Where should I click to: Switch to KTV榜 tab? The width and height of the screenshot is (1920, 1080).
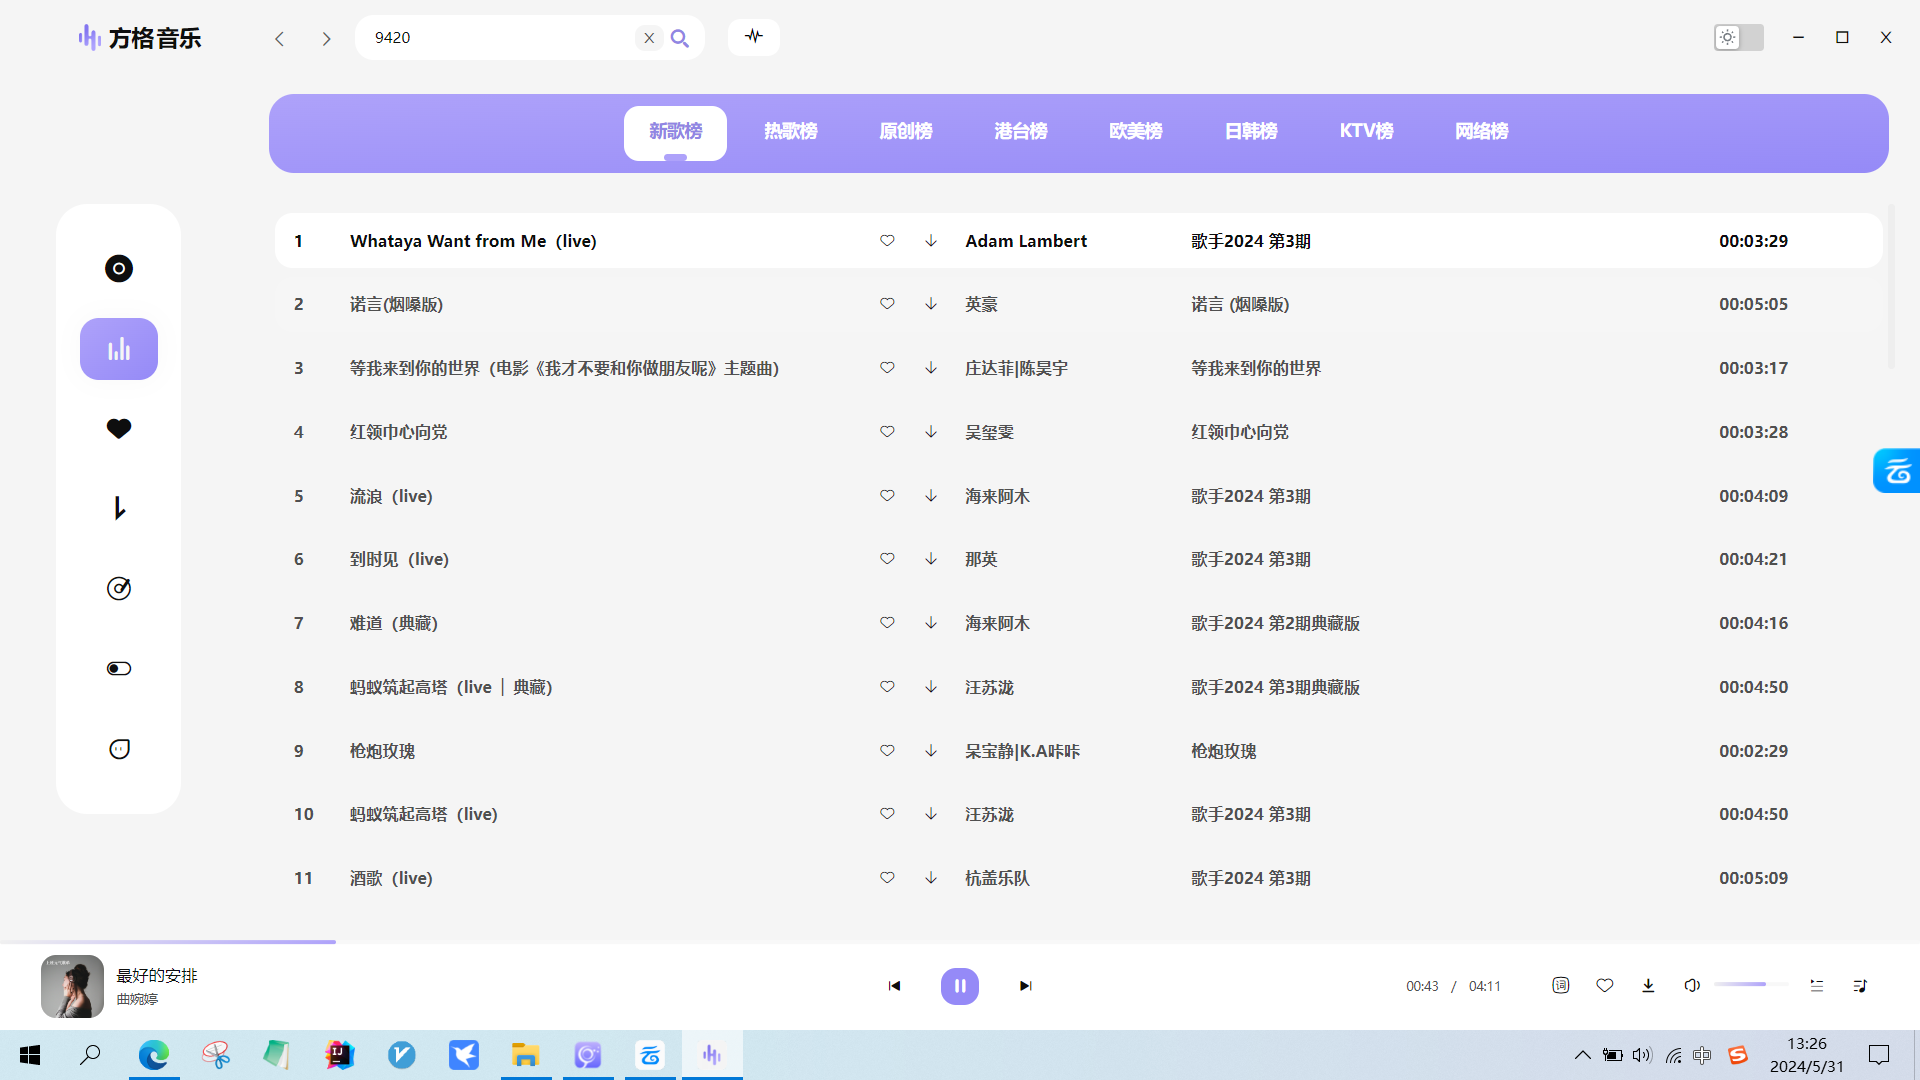[1366, 131]
